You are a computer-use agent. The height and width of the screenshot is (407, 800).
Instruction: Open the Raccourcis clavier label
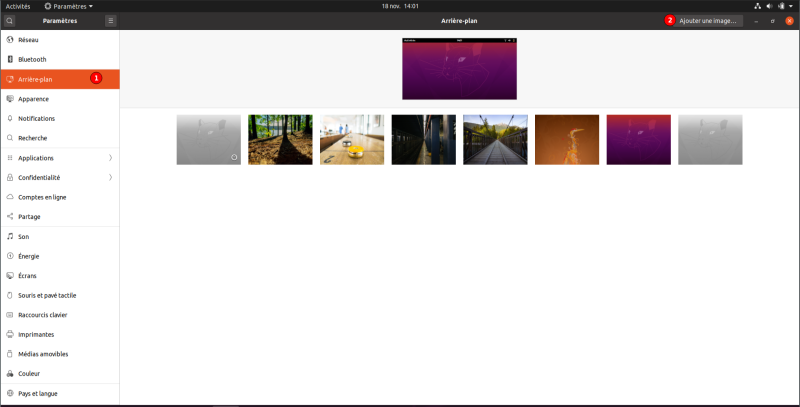tap(42, 315)
